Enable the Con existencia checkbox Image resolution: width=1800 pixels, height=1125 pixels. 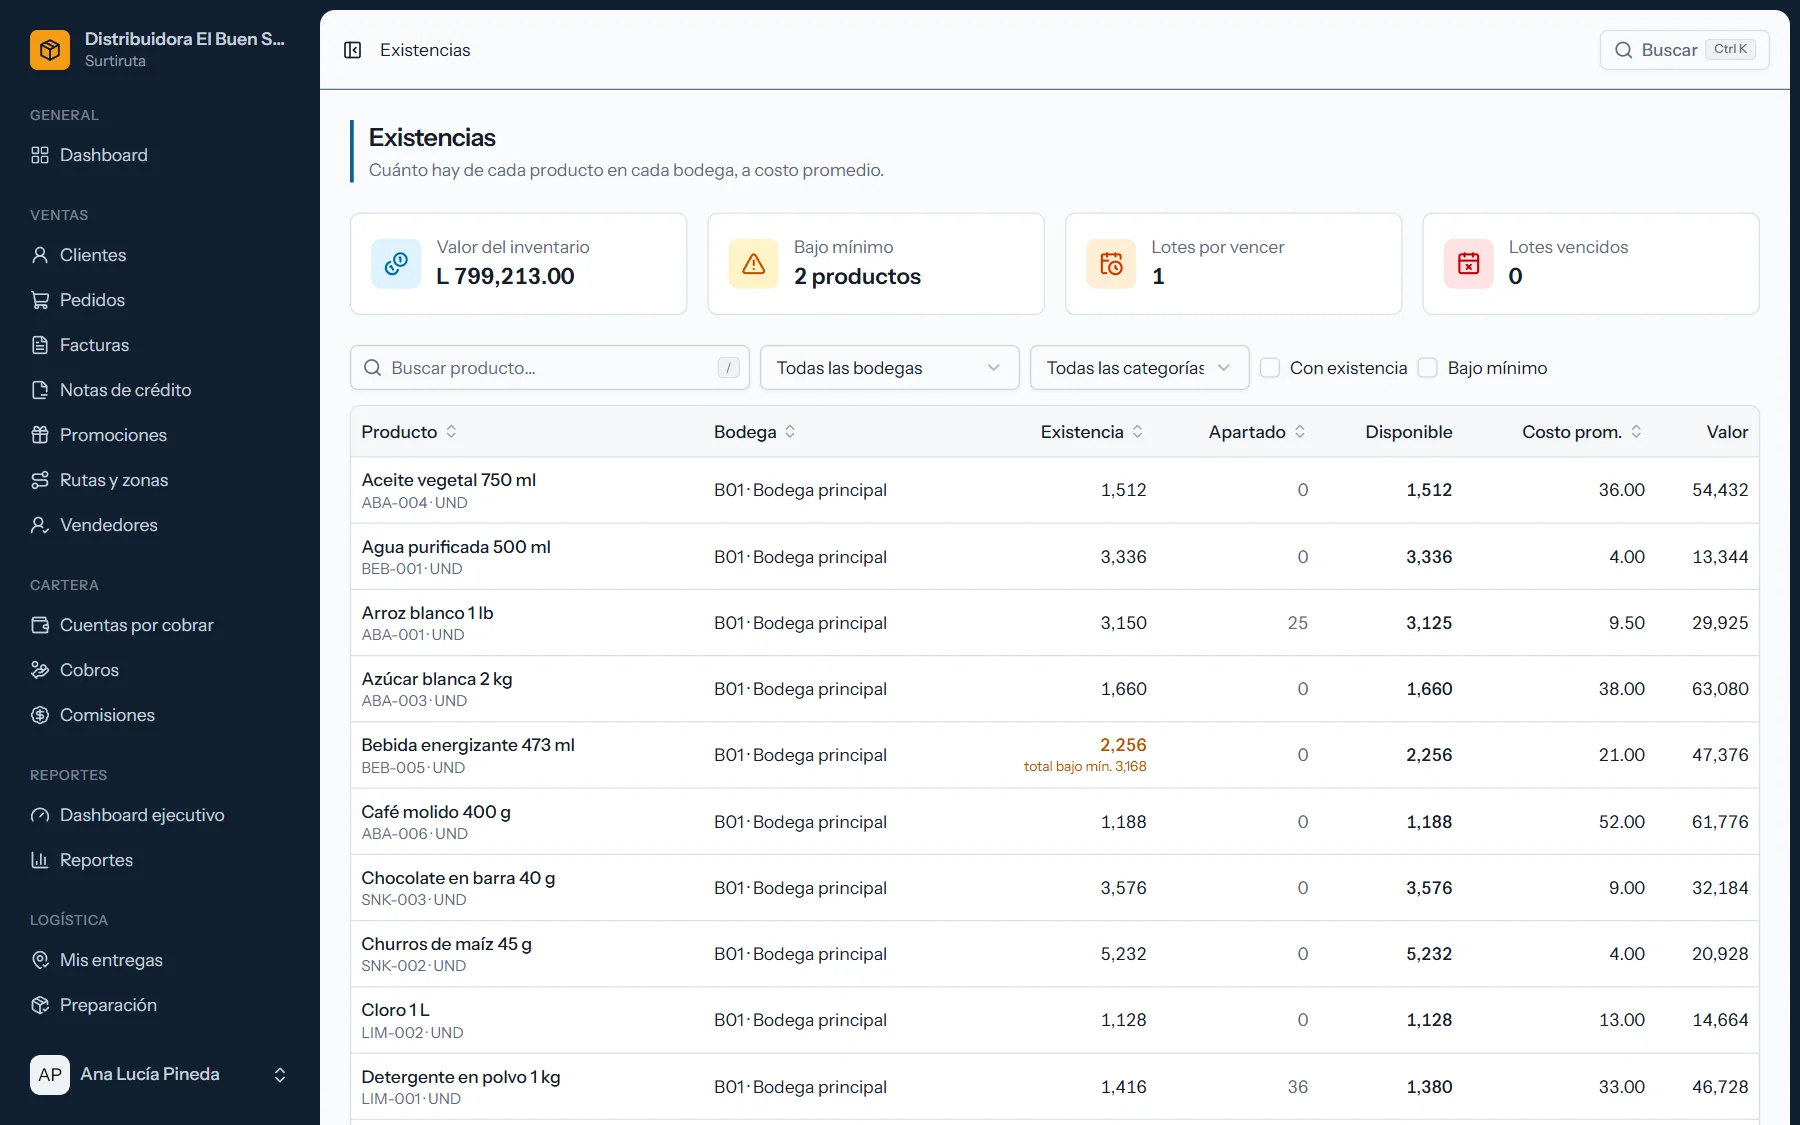(x=1270, y=368)
